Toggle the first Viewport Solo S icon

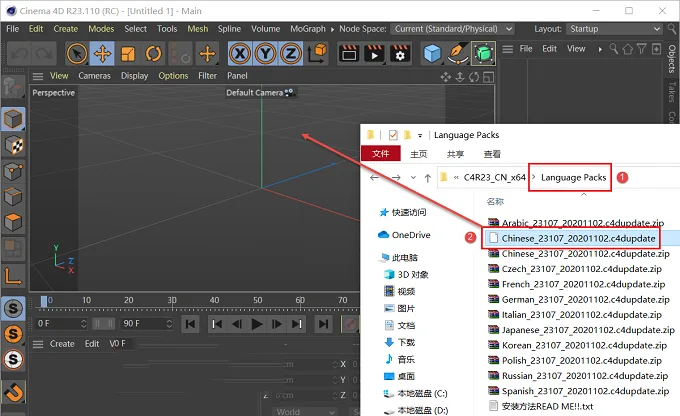[13, 308]
